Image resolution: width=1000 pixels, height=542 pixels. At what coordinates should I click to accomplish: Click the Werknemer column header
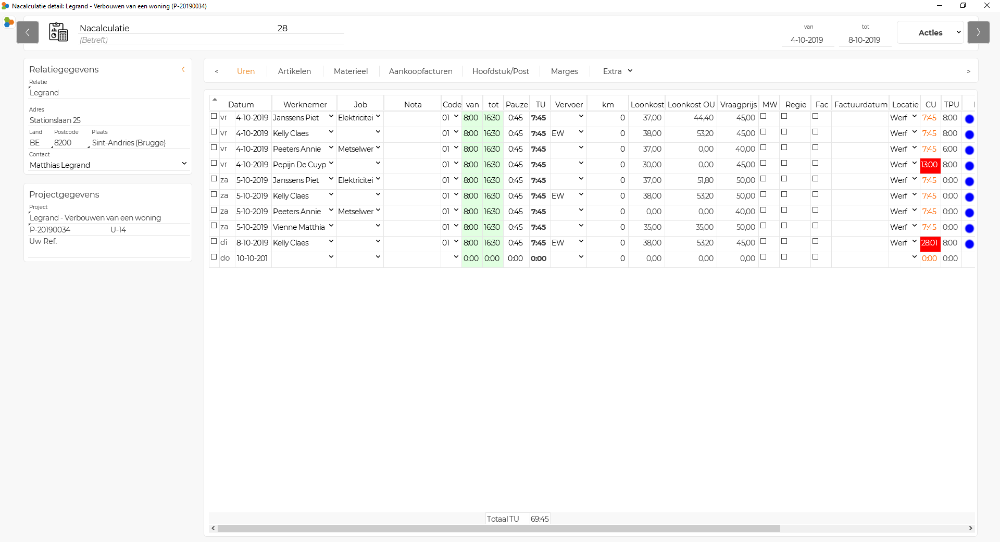304,104
